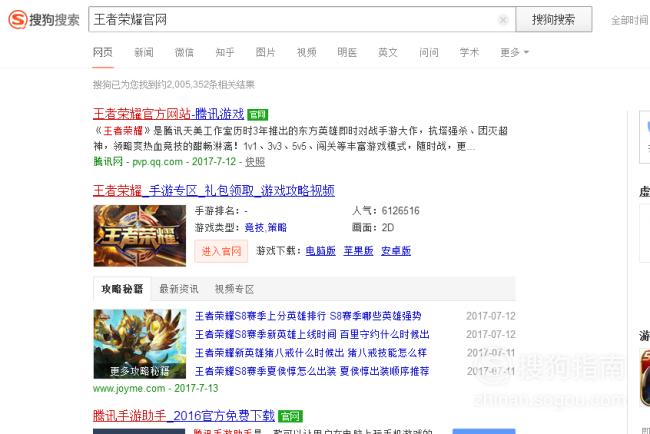Switch to the 新闻 tab
This screenshot has height=434, width=650.
143,52
